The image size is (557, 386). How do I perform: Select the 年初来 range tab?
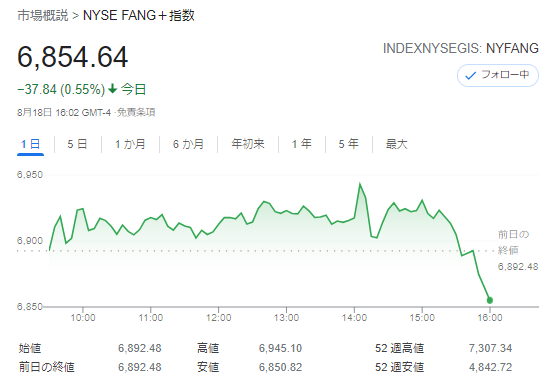click(x=248, y=144)
